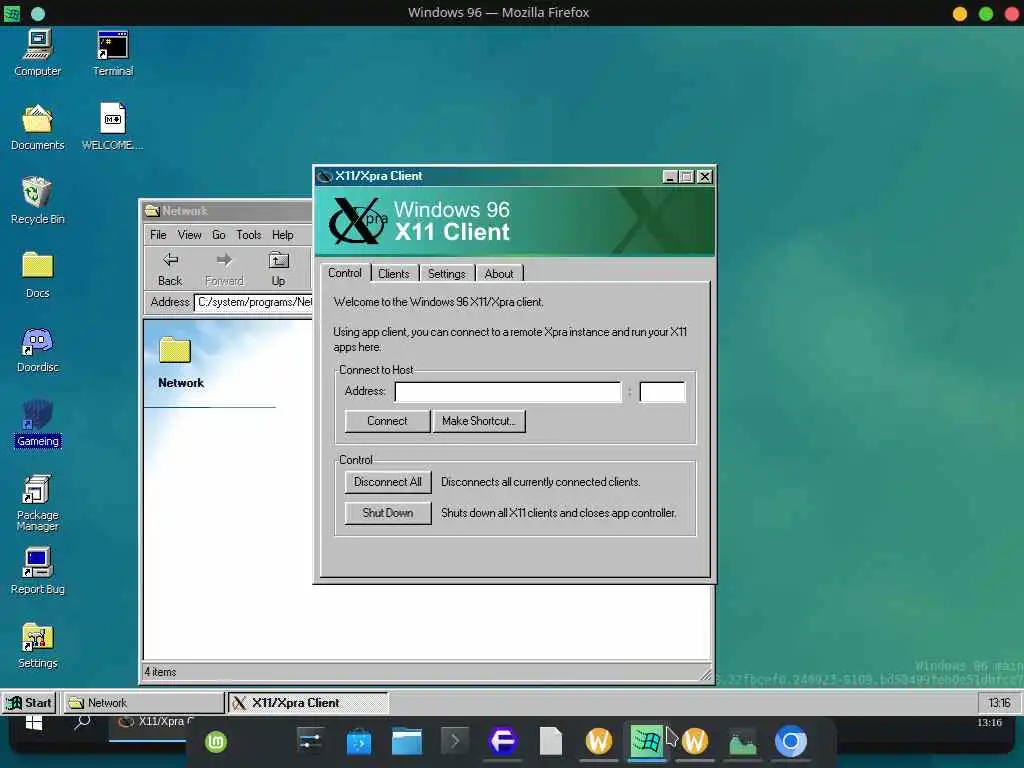Click the yellow Firefox window control dot
This screenshot has height=768, width=1024.
point(960,14)
